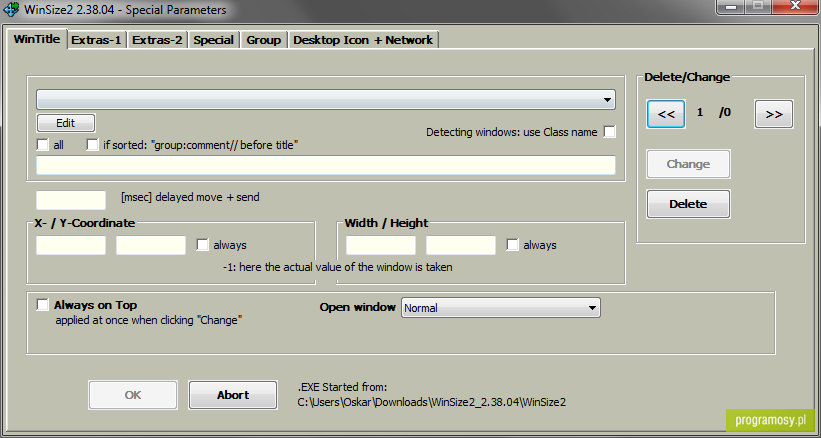
Task: Expand the window title dropdown list
Action: coord(326,99)
